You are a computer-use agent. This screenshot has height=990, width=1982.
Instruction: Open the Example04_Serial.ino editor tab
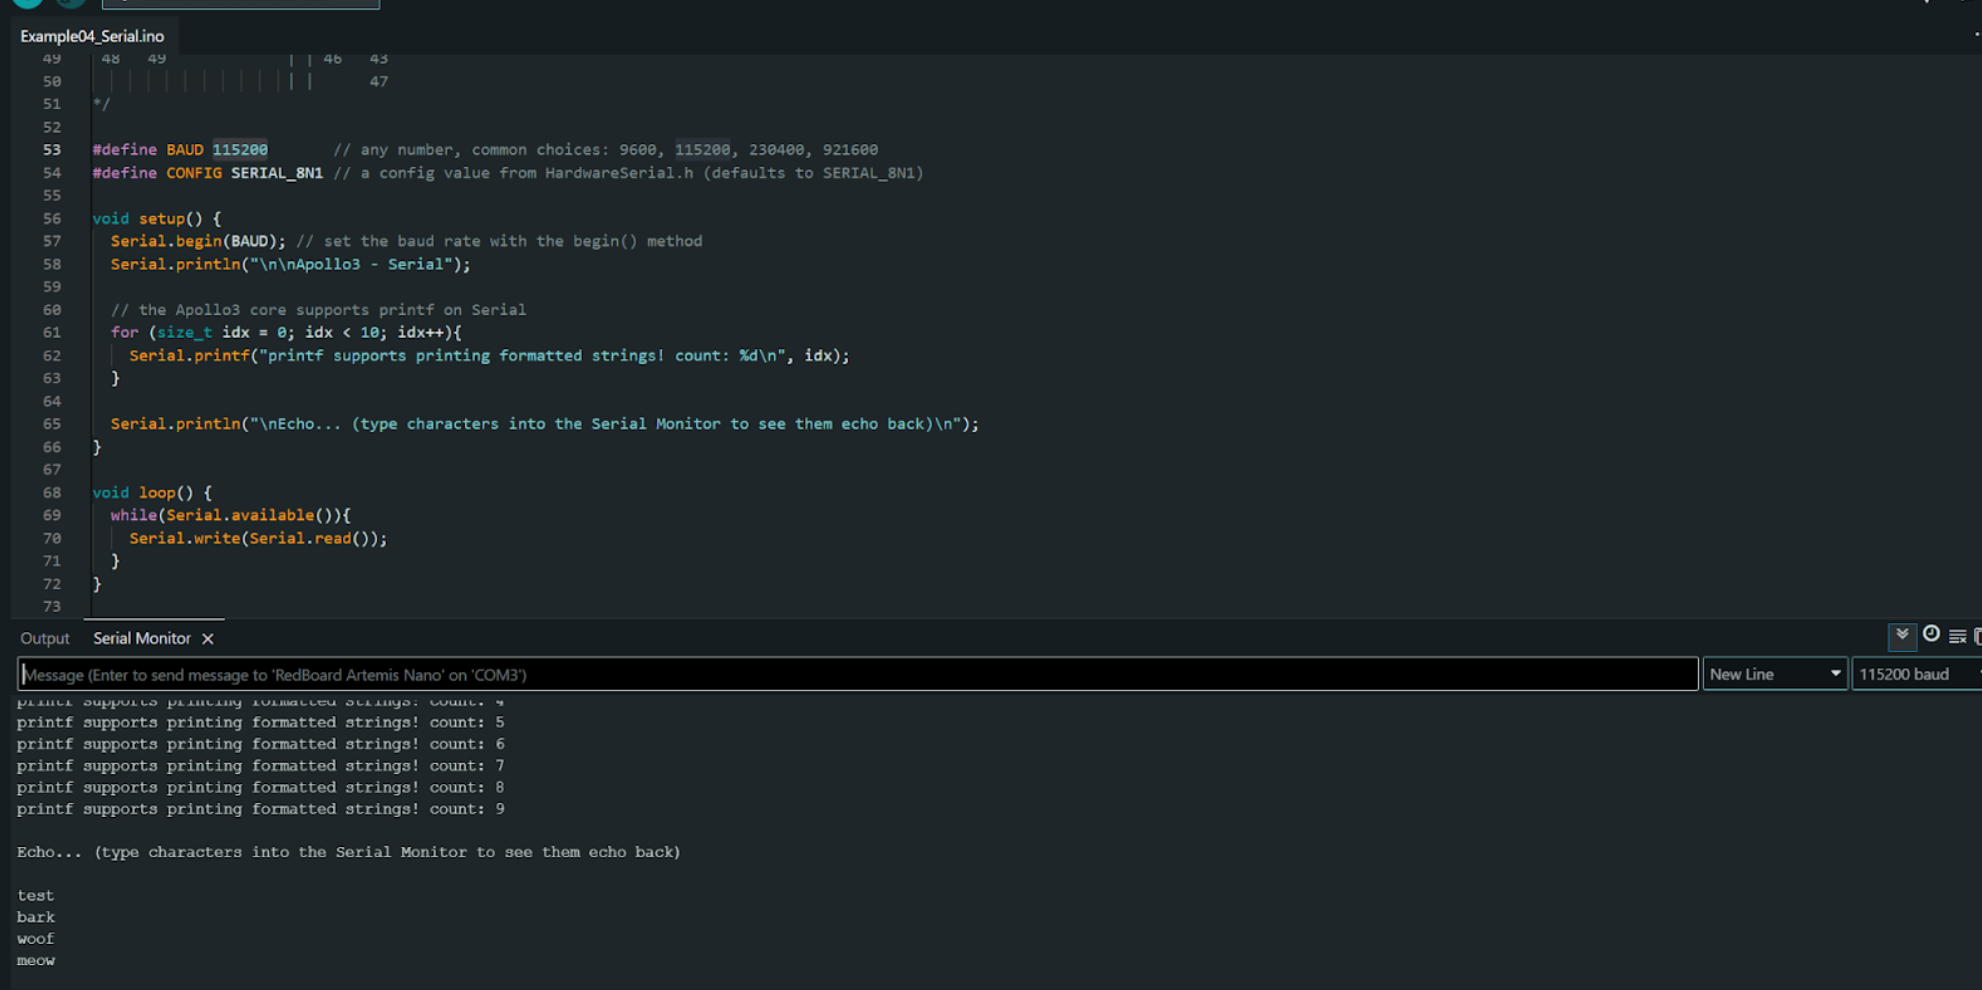(x=92, y=36)
